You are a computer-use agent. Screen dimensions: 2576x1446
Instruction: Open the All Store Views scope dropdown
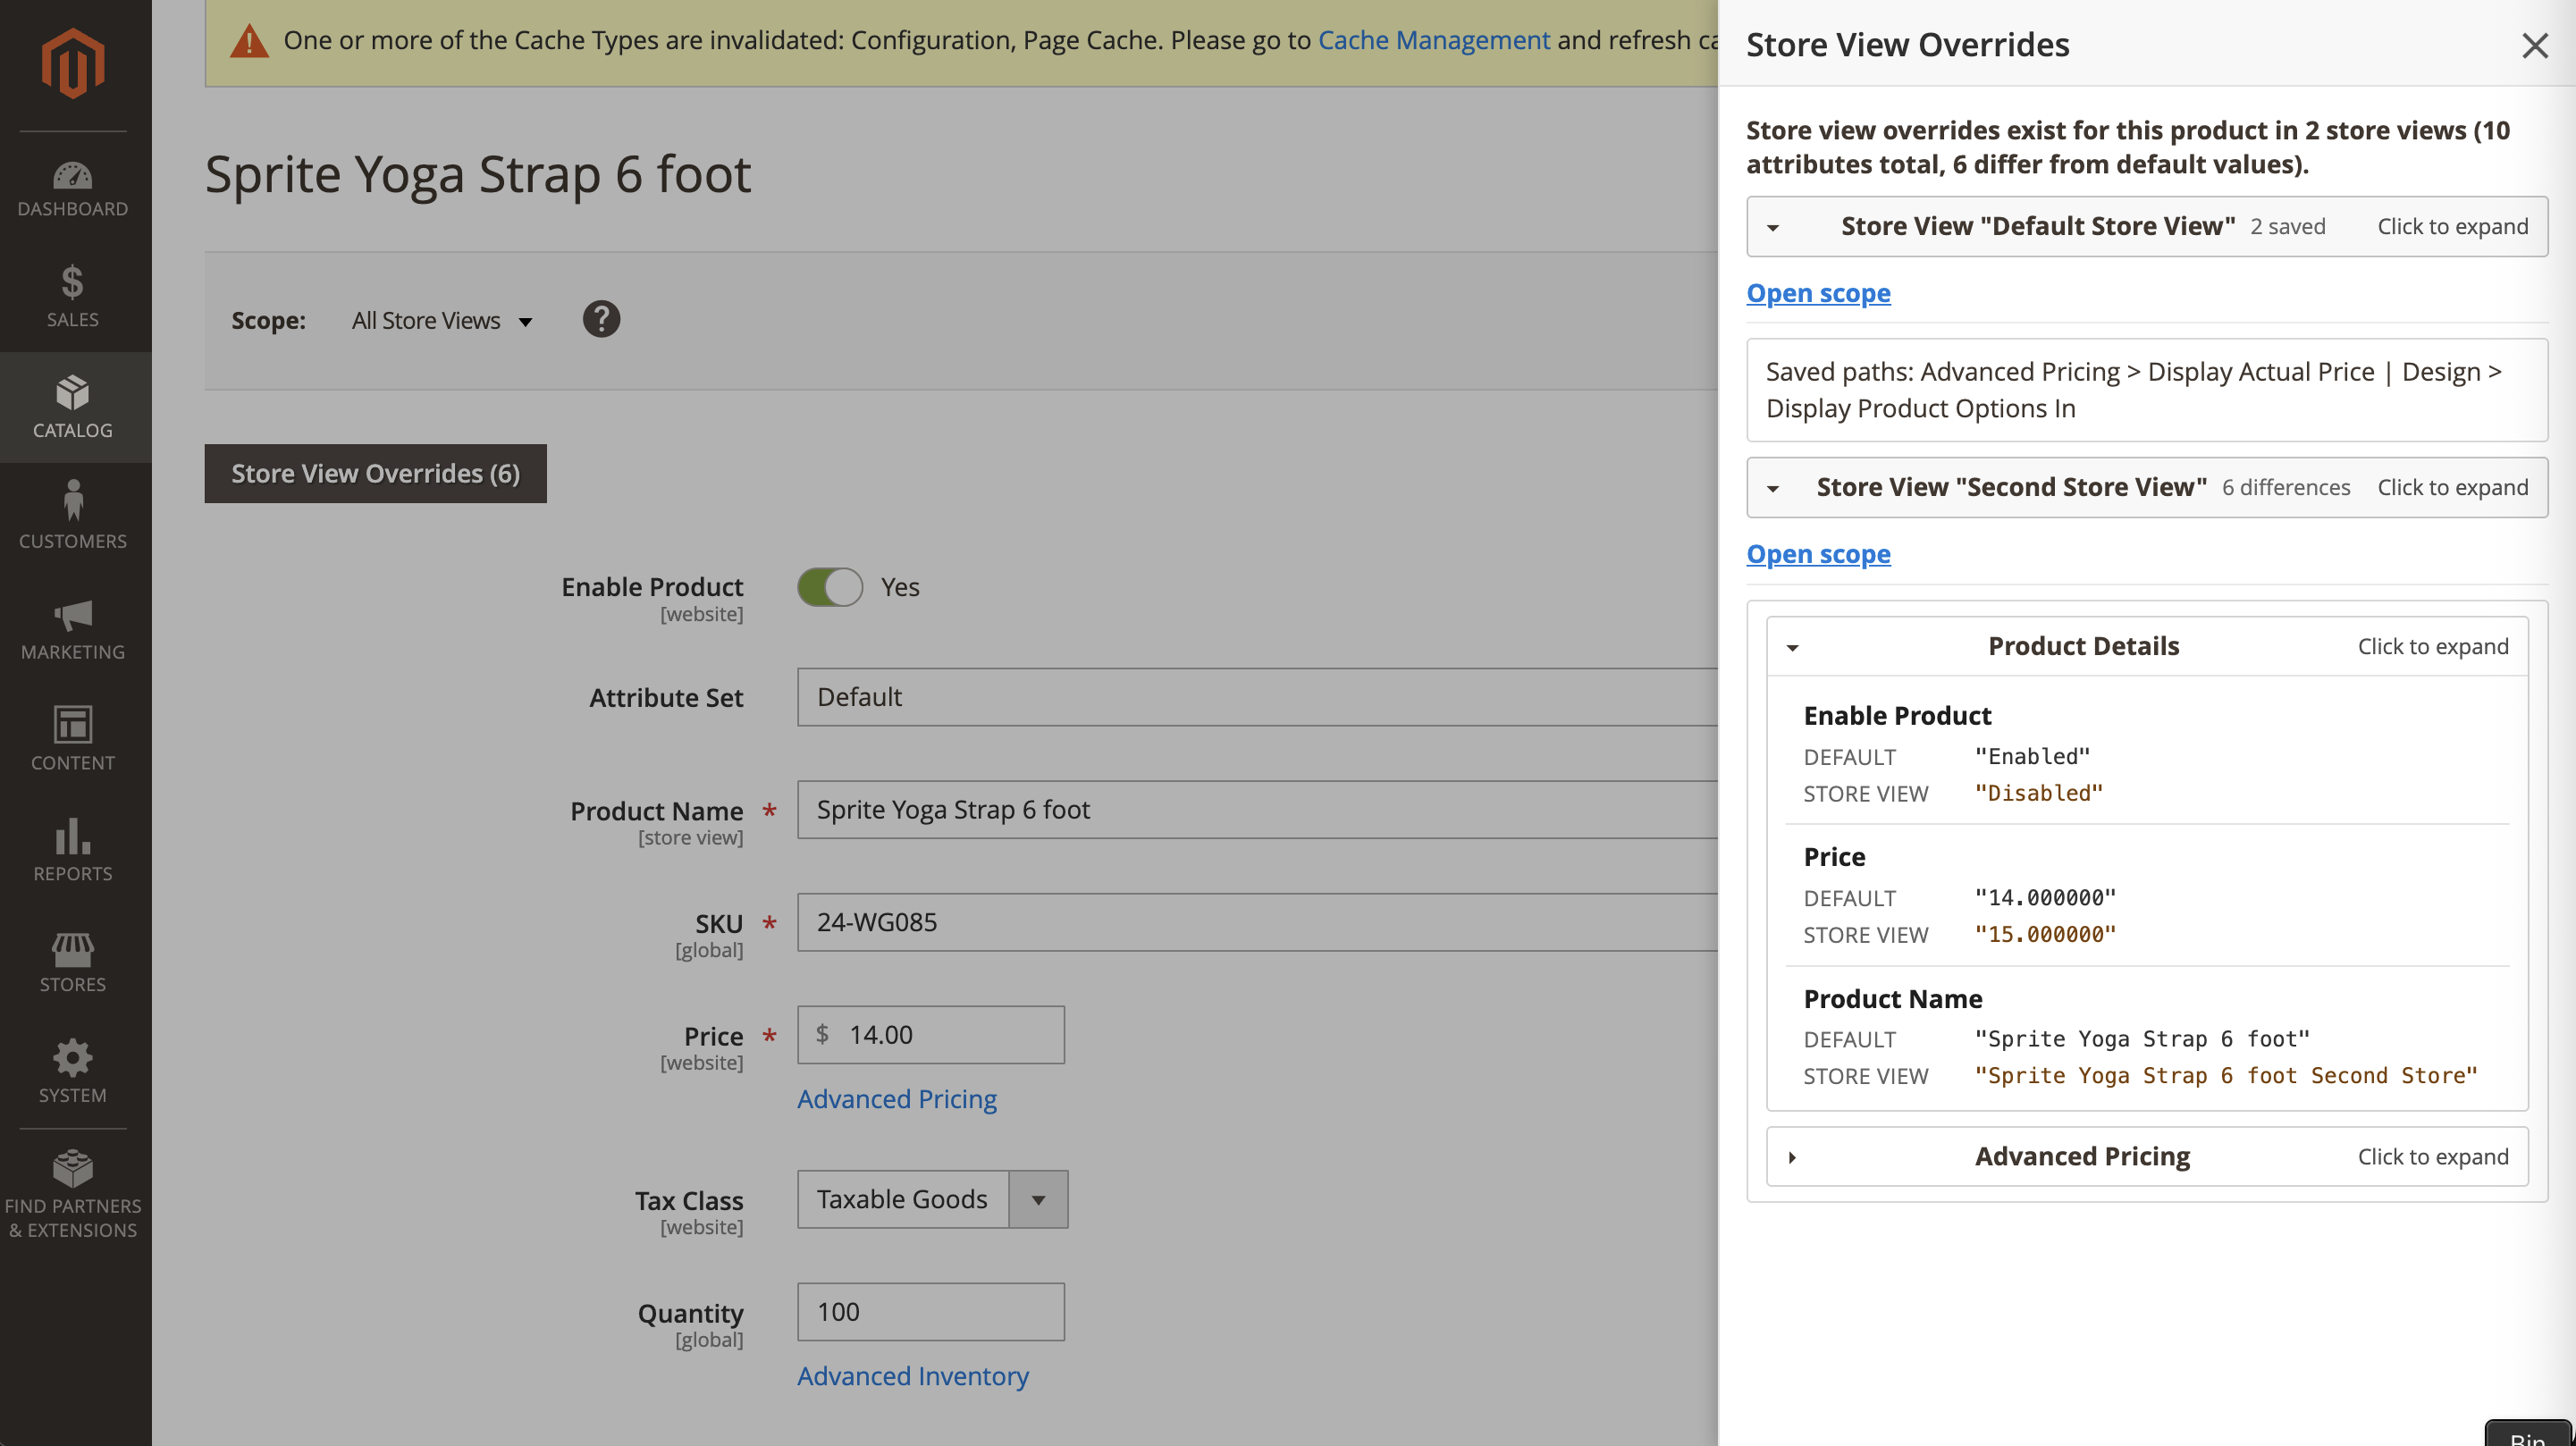442,320
